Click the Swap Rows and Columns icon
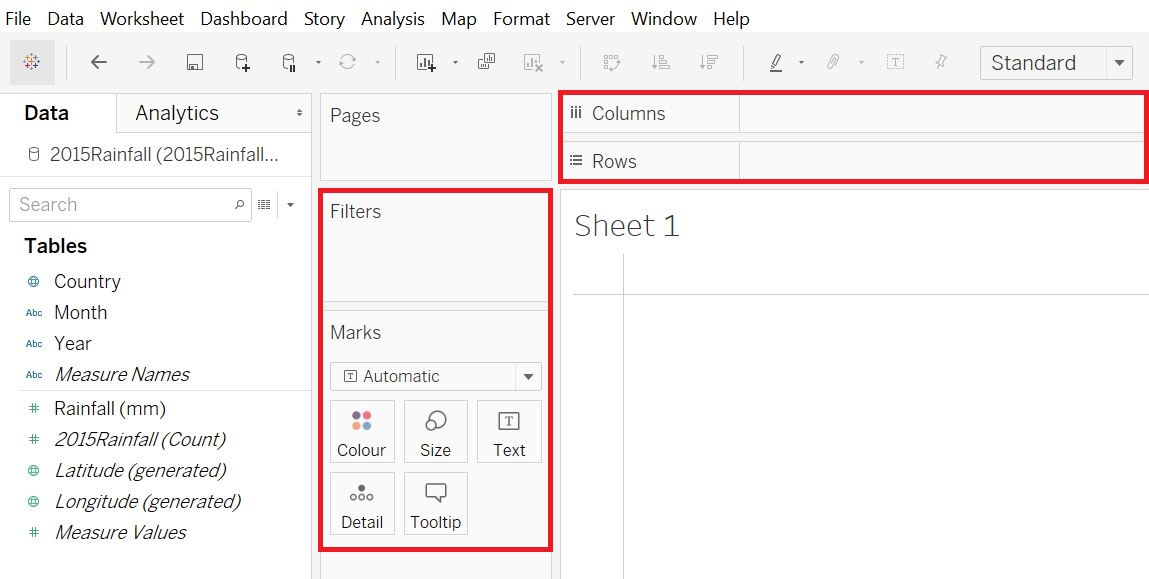Screen dimensions: 1149x579 click(x=612, y=62)
